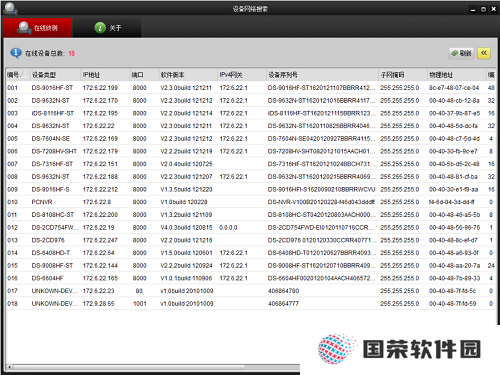Select IP address 172.6.22.188
Screen dimensions: 500x375
coord(100,177)
